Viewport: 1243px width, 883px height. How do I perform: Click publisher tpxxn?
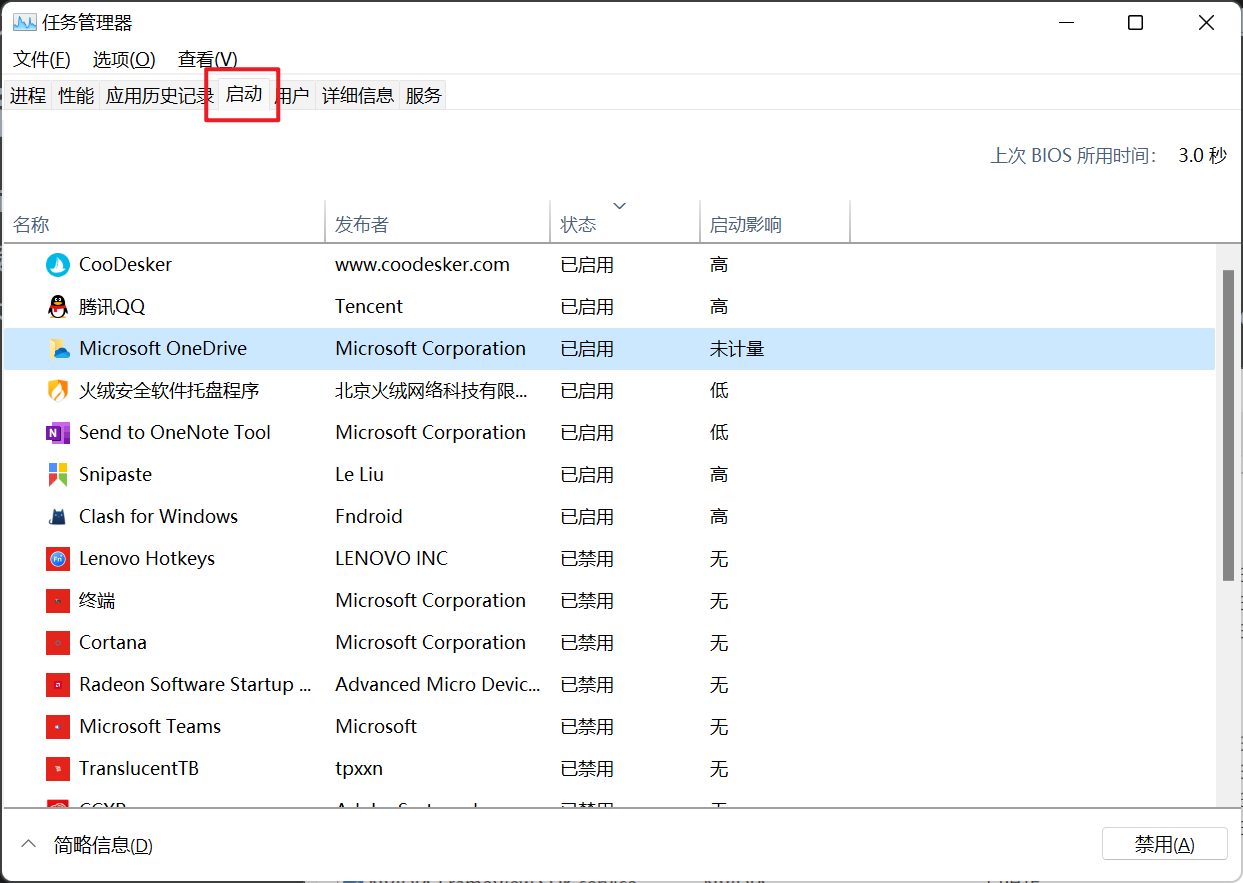click(x=359, y=769)
